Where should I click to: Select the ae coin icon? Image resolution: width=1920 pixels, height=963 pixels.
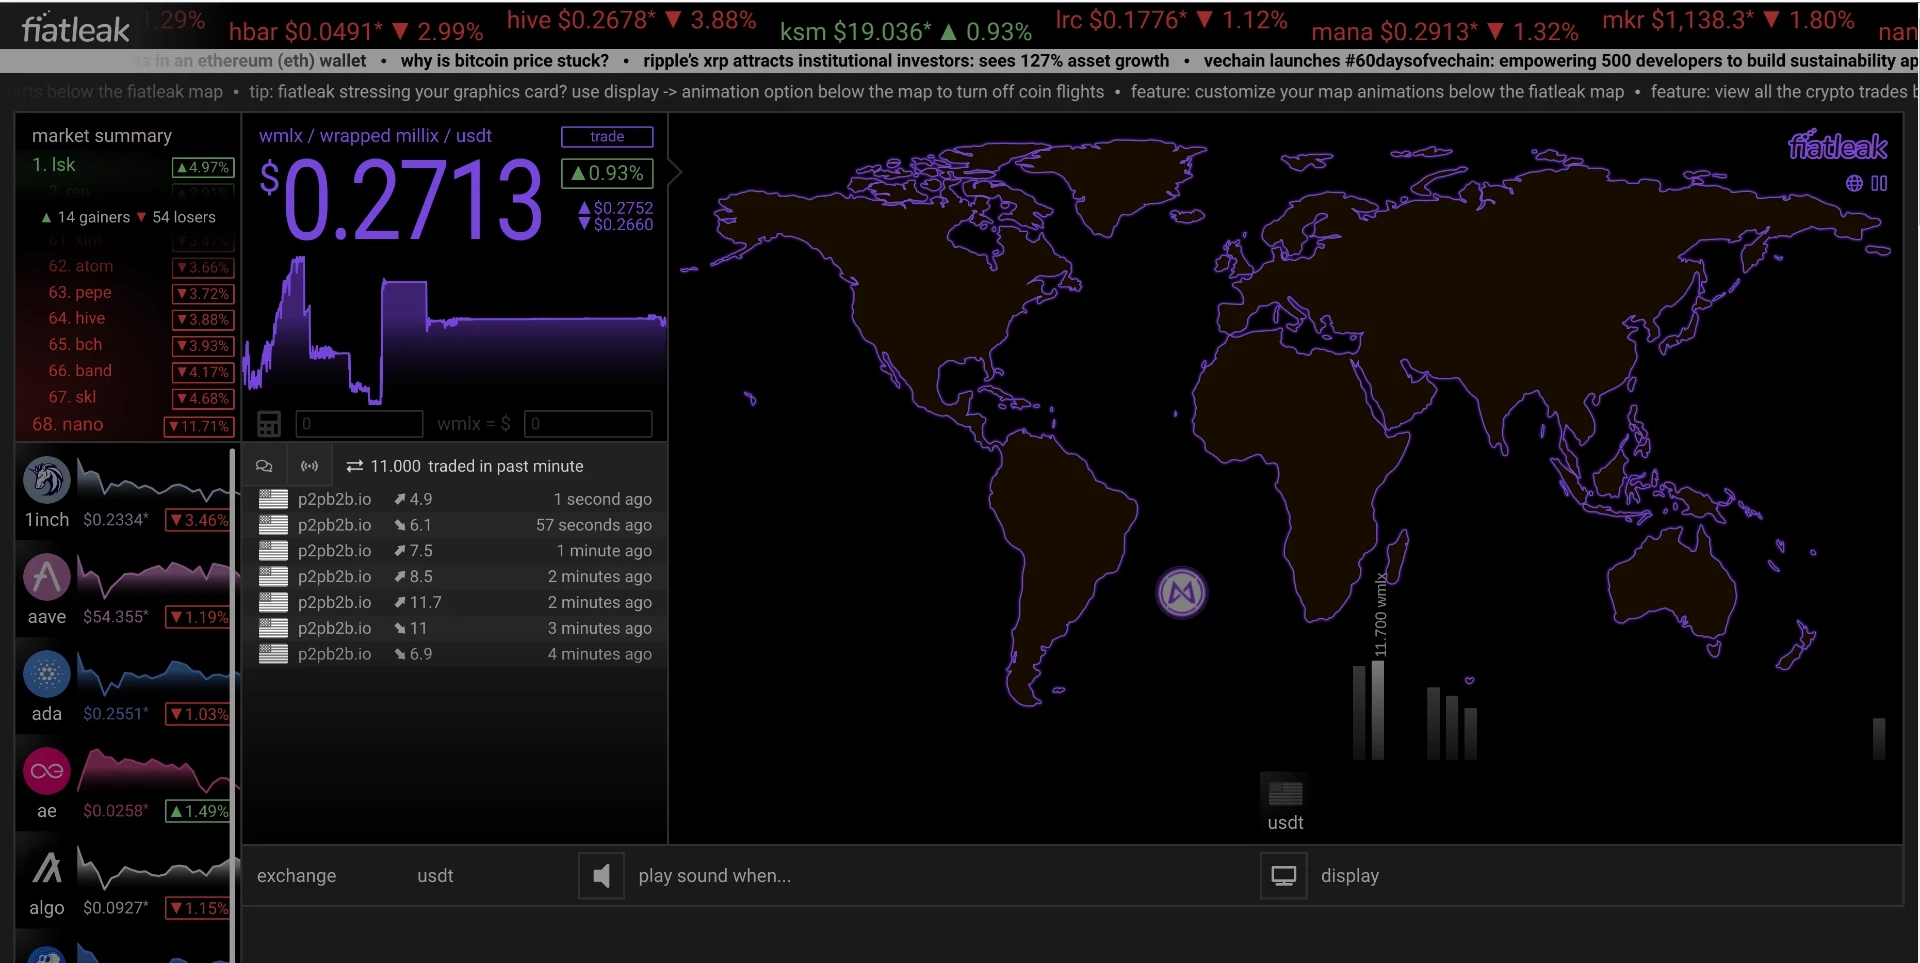pos(47,771)
